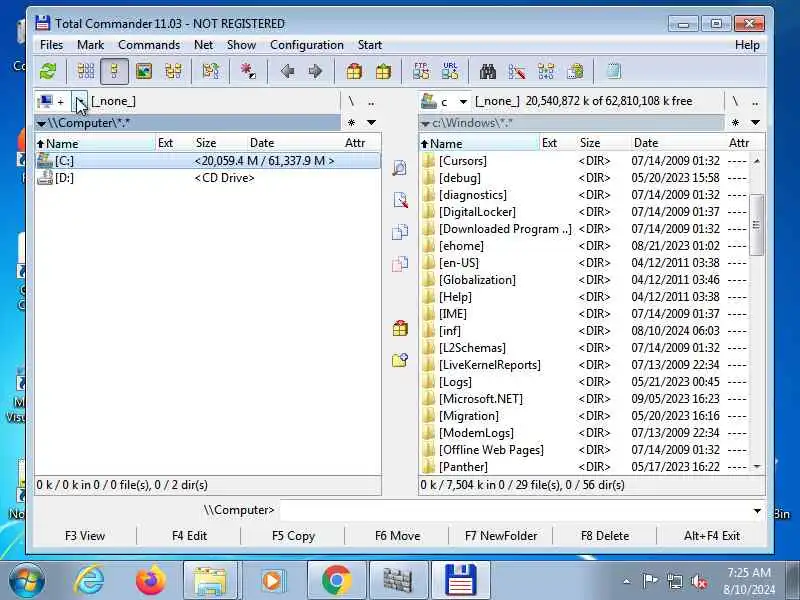Viewport: 800px width, 600px height.
Task: Open the Files menu
Action: click(52, 45)
